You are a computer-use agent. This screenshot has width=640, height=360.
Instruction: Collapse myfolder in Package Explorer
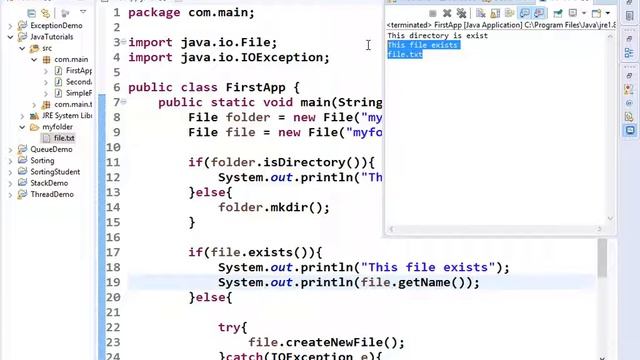[22, 127]
